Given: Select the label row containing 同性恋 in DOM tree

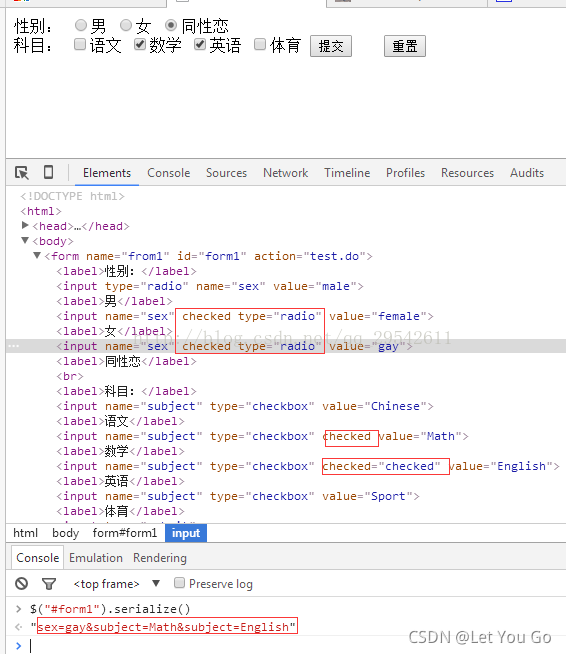Looking at the screenshot, I should tap(126, 361).
